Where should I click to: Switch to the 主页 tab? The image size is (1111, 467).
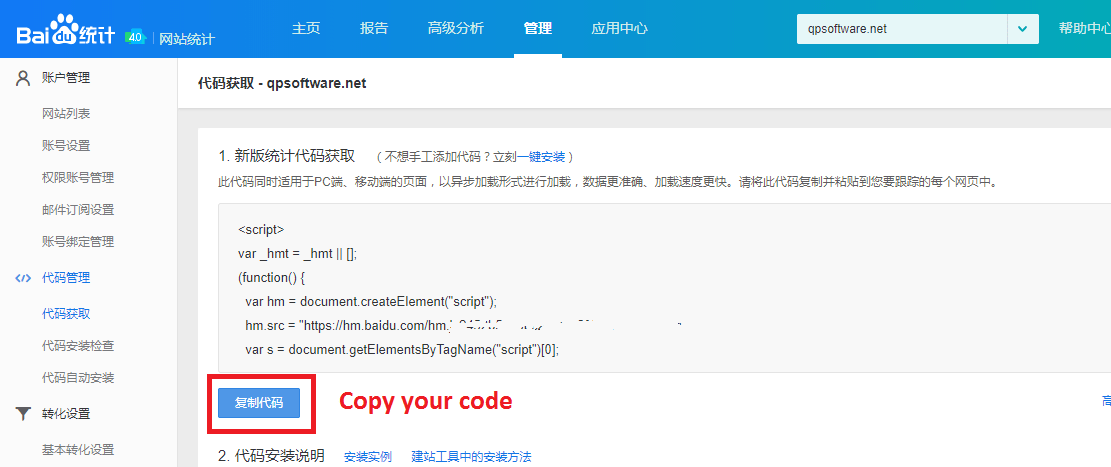point(306,28)
